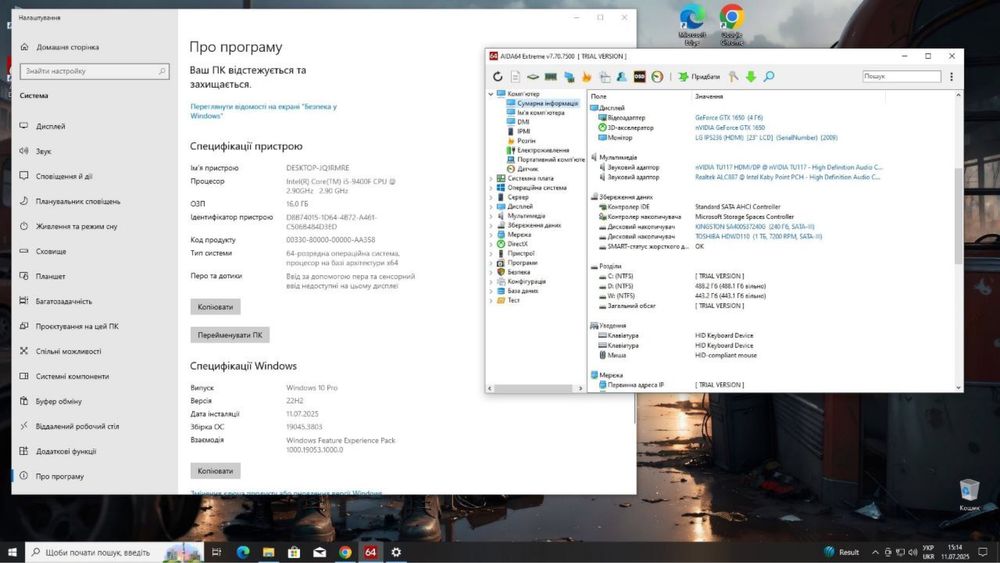Expand the DirectX tree node
Screen dimensions: 1000x563
[x=490, y=244]
